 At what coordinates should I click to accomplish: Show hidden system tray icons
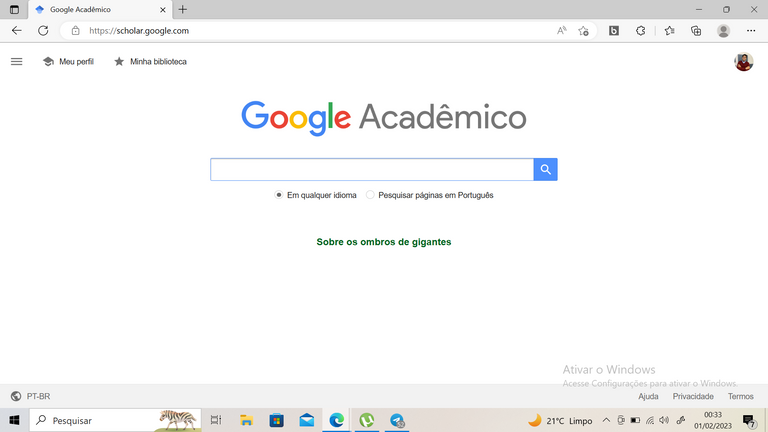(x=606, y=420)
